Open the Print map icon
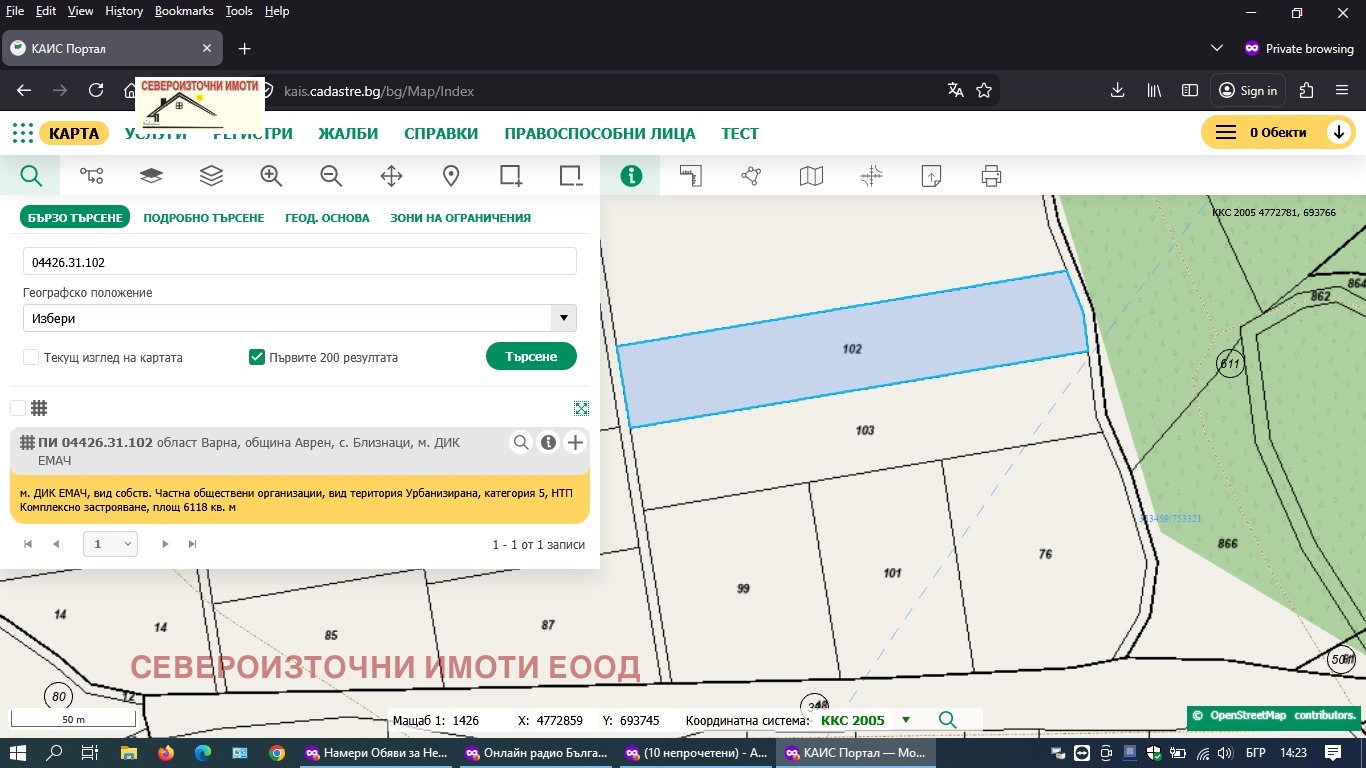1366x768 pixels. point(990,175)
